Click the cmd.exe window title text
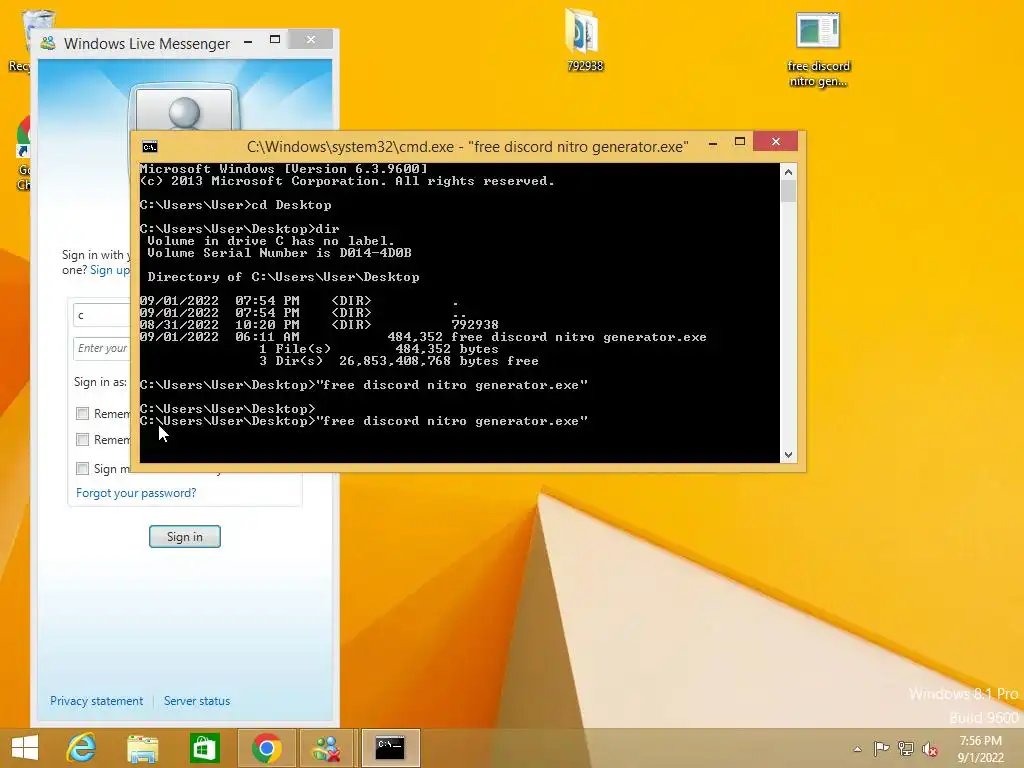Image resolution: width=1024 pixels, height=768 pixels. point(468,147)
